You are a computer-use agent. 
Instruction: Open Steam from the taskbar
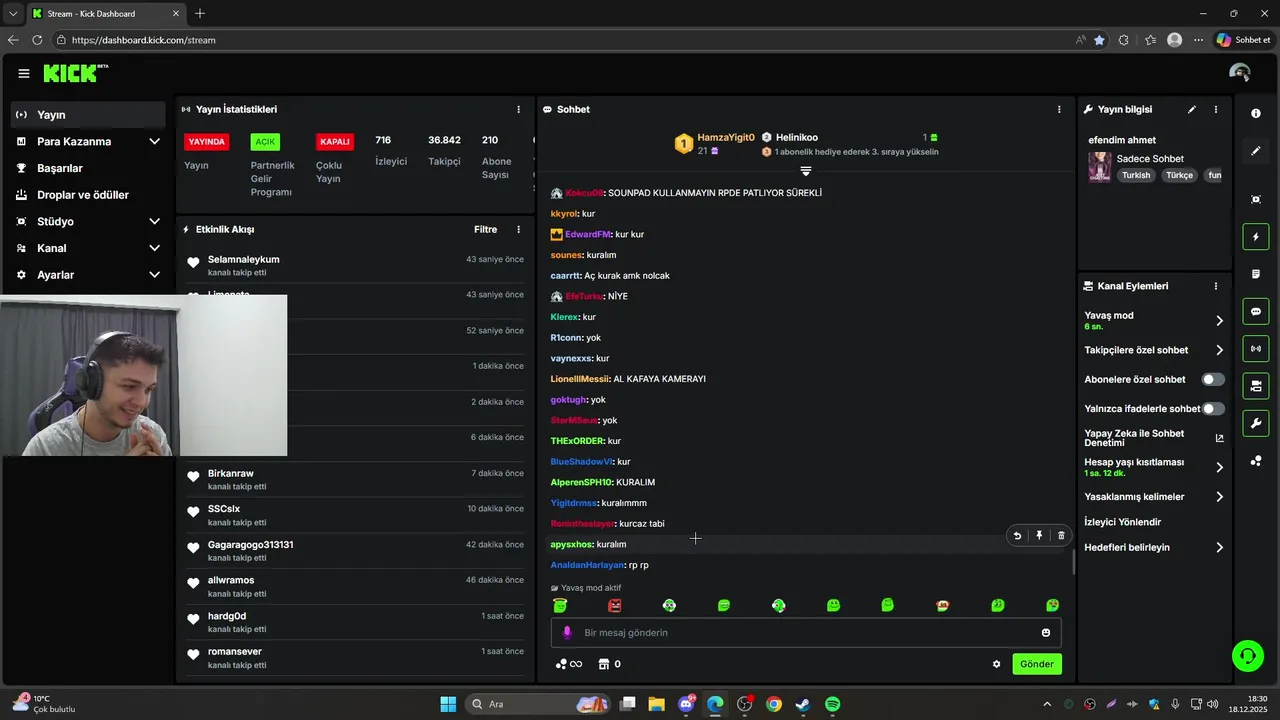tap(802, 704)
